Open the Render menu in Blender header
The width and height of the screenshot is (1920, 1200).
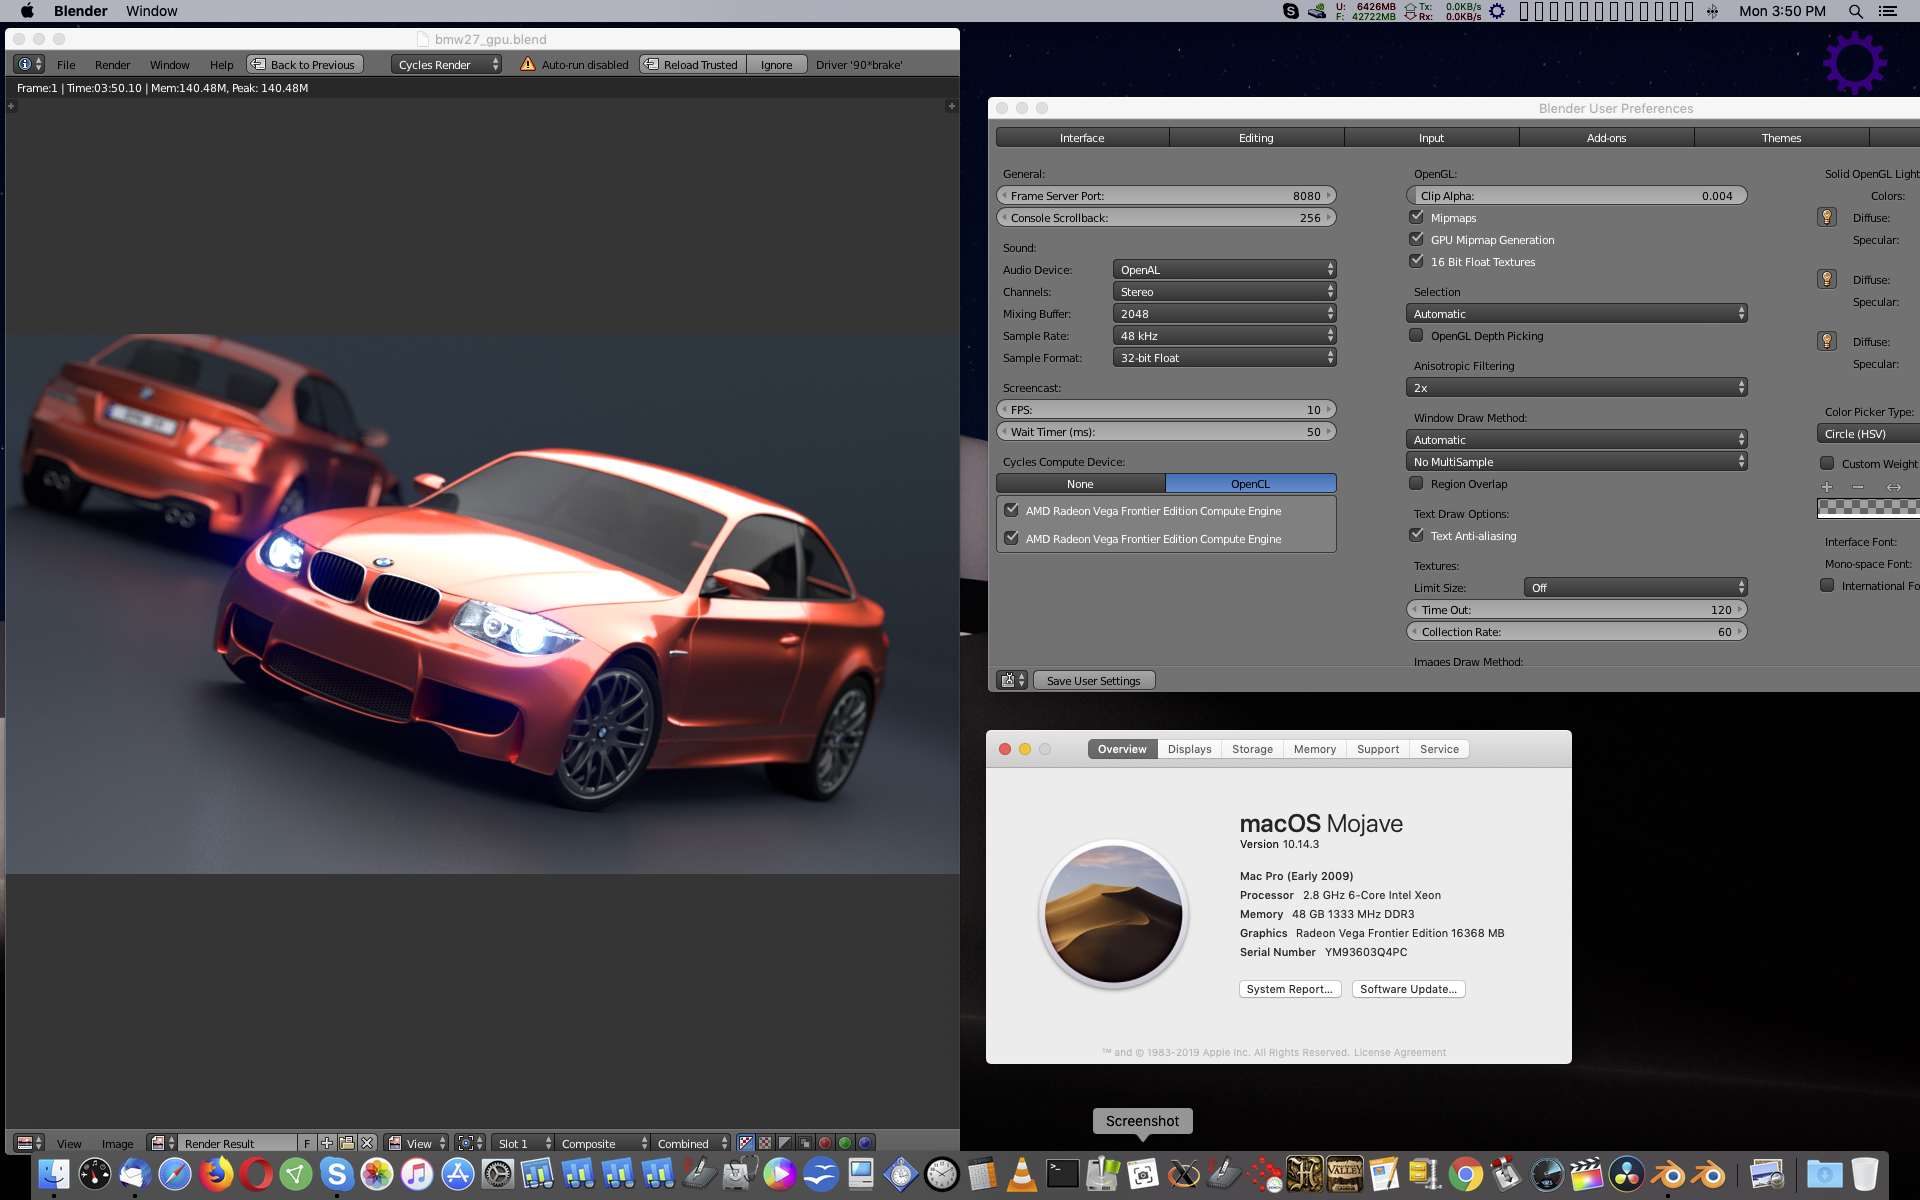pyautogui.click(x=112, y=64)
